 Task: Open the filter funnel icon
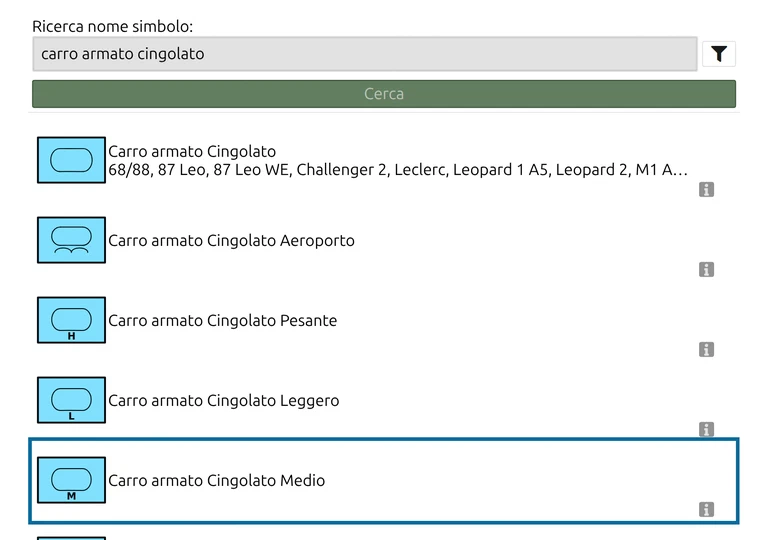[x=719, y=54]
